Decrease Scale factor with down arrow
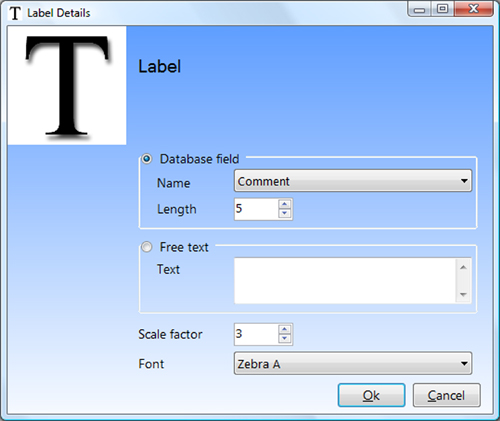Viewport: 500px width, 421px height. [x=284, y=339]
